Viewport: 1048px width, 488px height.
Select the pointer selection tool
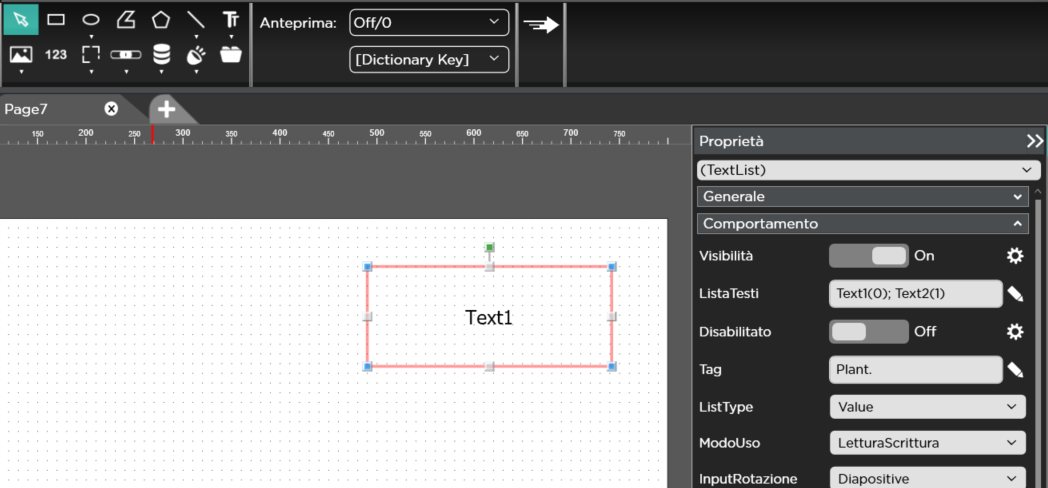[x=21, y=19]
